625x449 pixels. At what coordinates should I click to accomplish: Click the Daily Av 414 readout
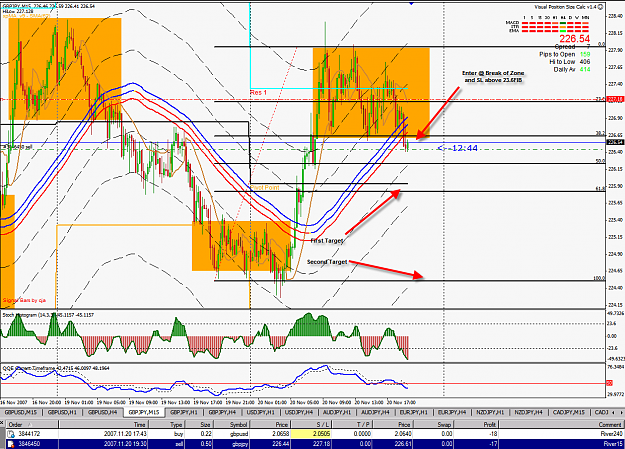pos(572,69)
